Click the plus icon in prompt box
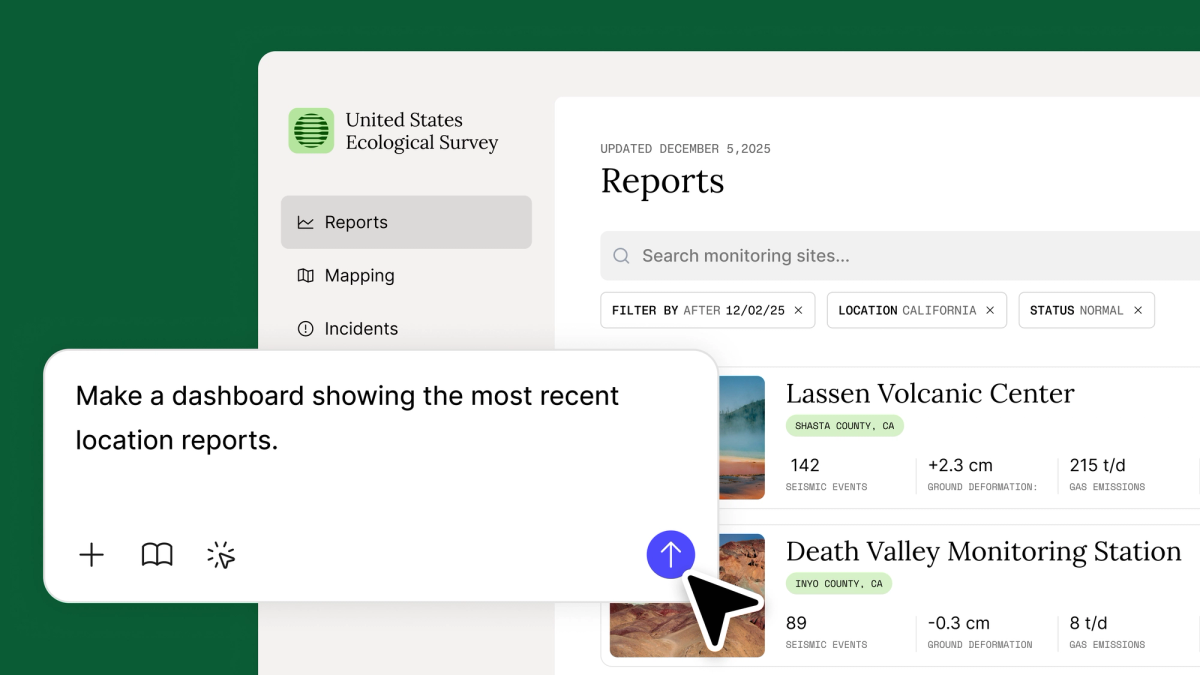The image size is (1200, 675). (91, 555)
